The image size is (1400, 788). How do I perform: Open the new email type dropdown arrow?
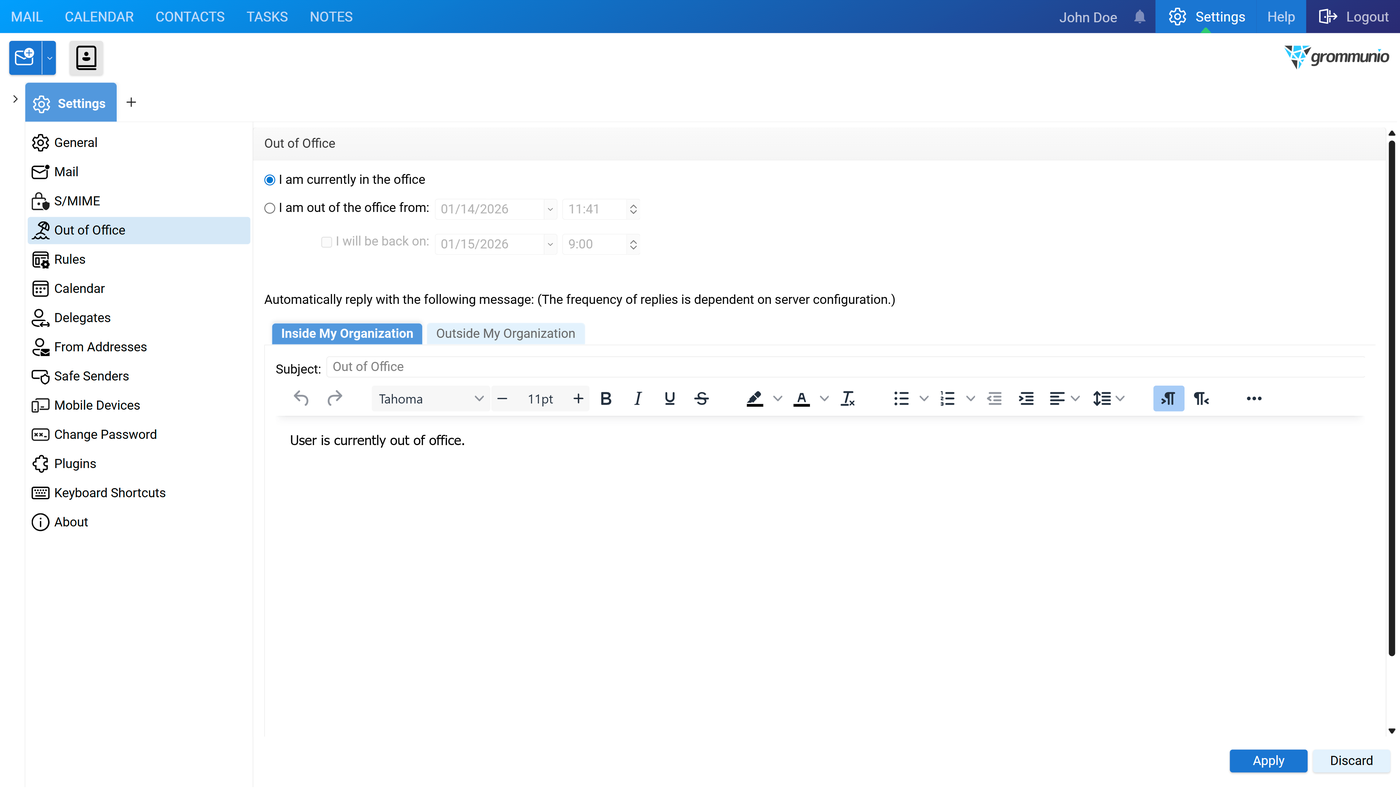(x=49, y=58)
